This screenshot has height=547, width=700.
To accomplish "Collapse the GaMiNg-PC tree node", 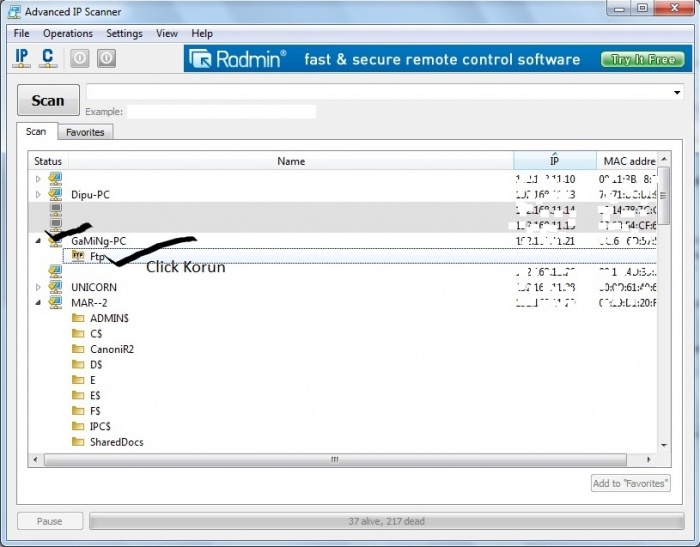I will click(38, 241).
